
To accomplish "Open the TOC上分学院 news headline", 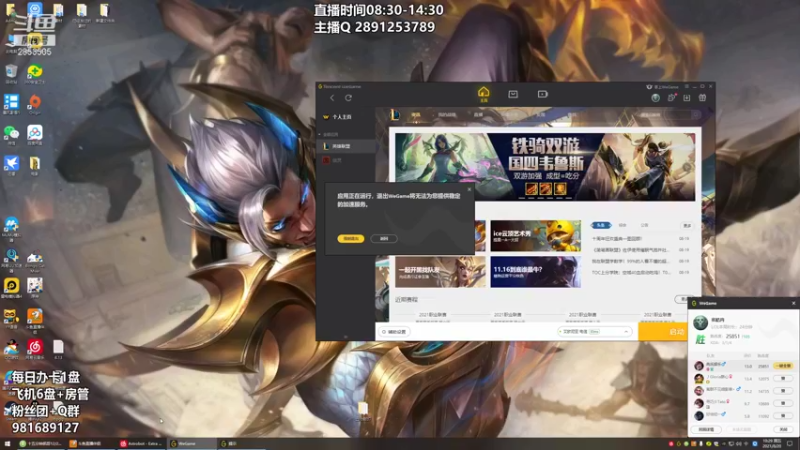I will (x=631, y=272).
